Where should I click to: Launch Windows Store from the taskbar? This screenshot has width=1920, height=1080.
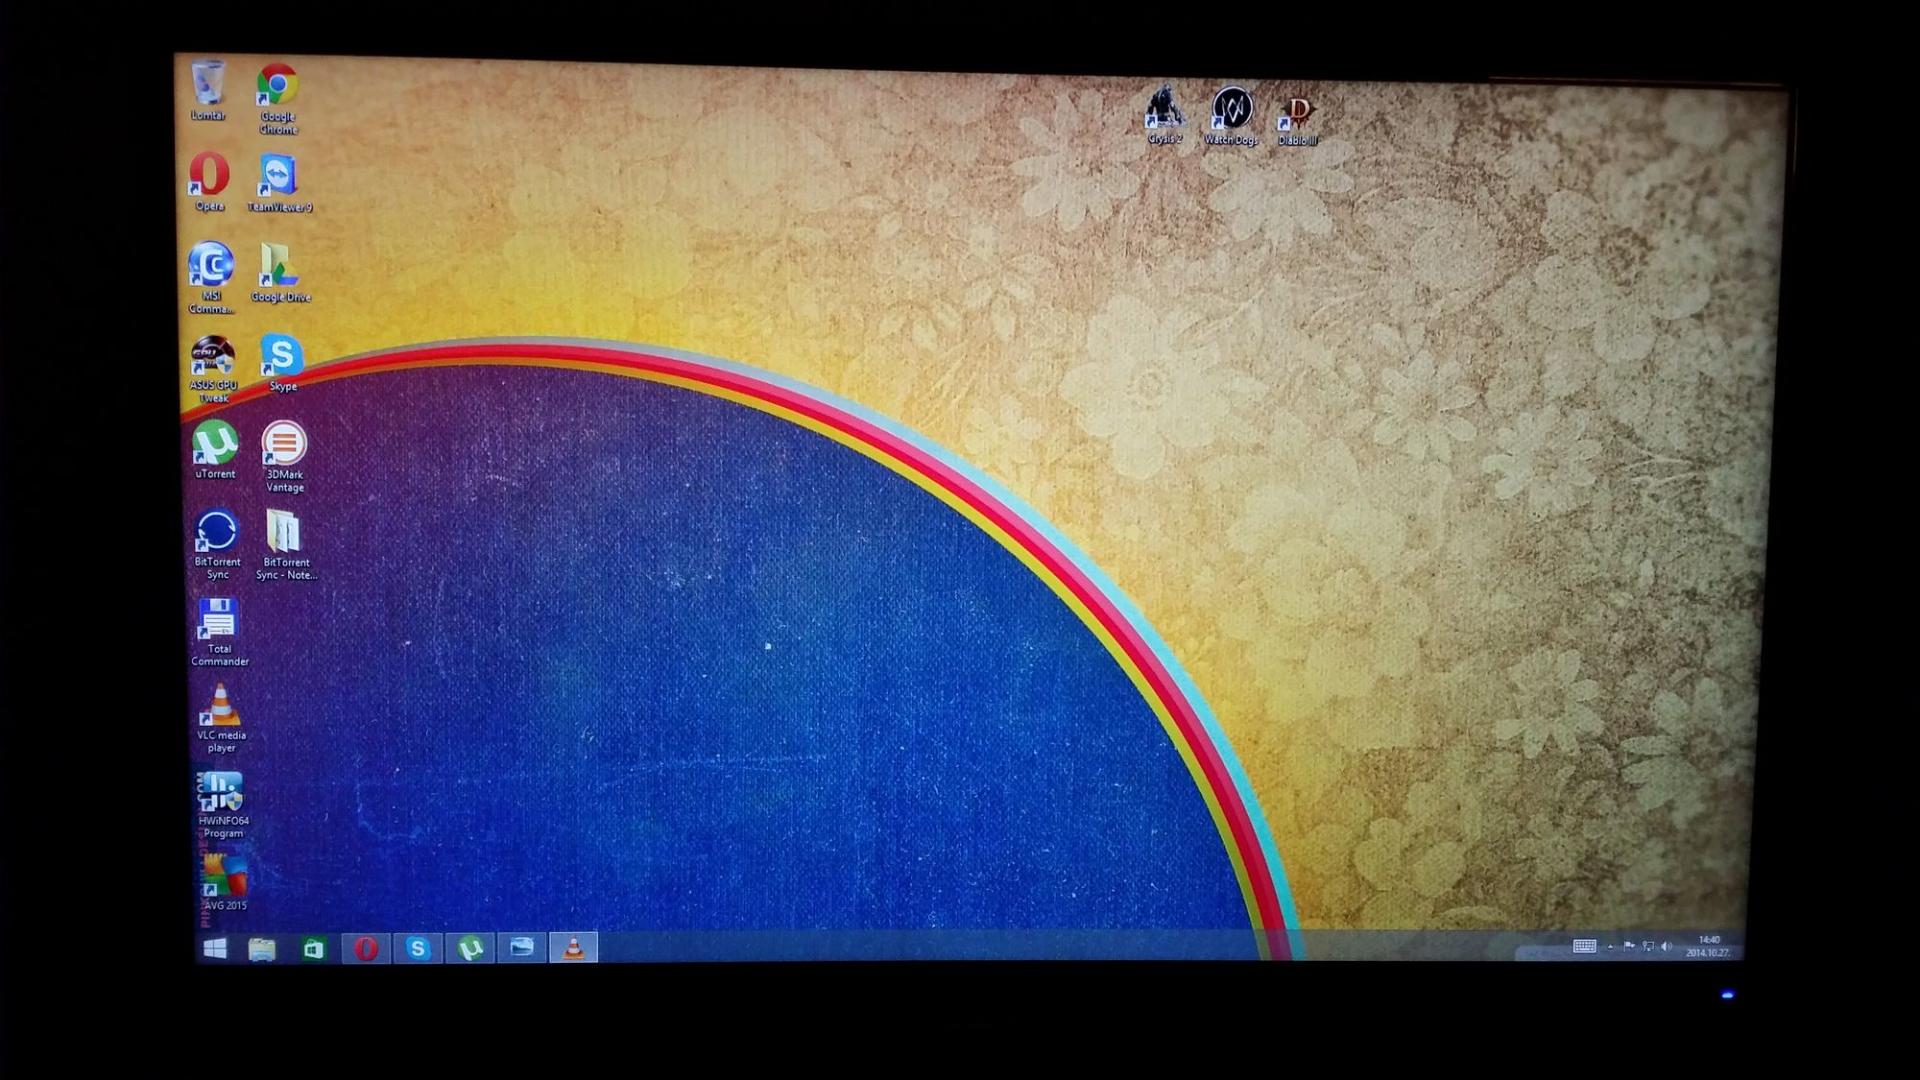pyautogui.click(x=314, y=948)
